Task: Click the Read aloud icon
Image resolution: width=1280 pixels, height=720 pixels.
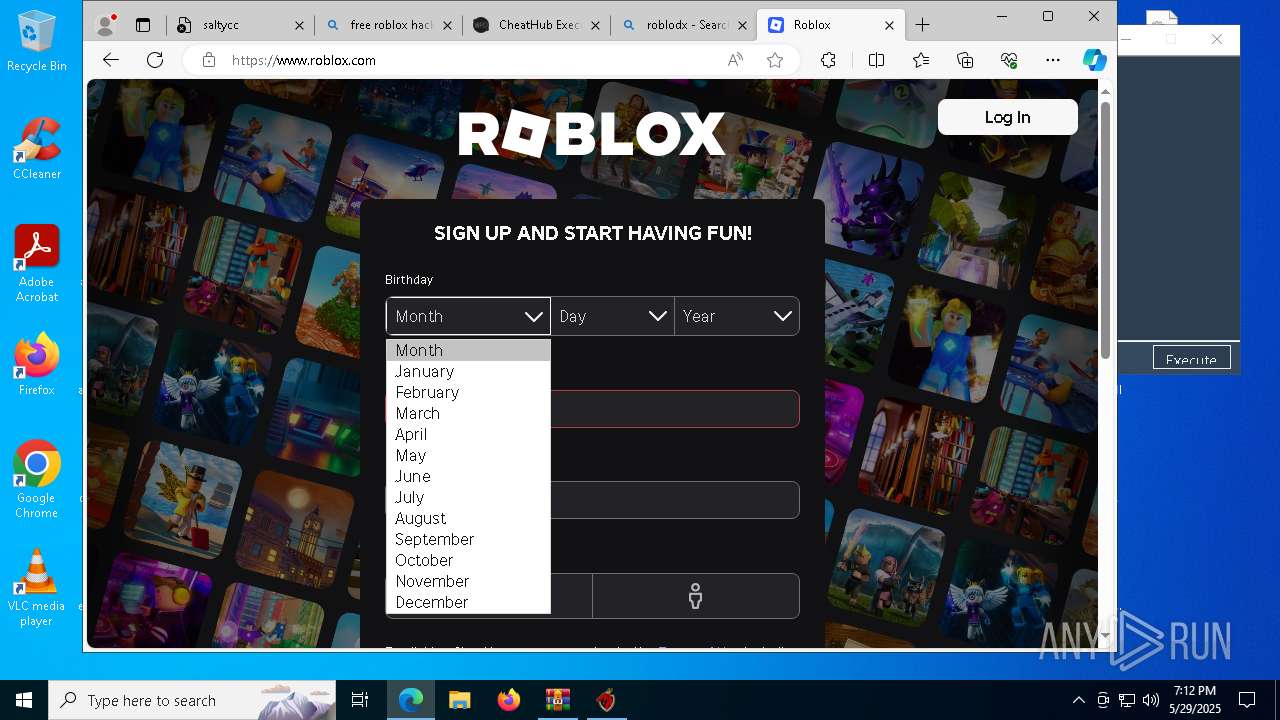Action: point(736,60)
